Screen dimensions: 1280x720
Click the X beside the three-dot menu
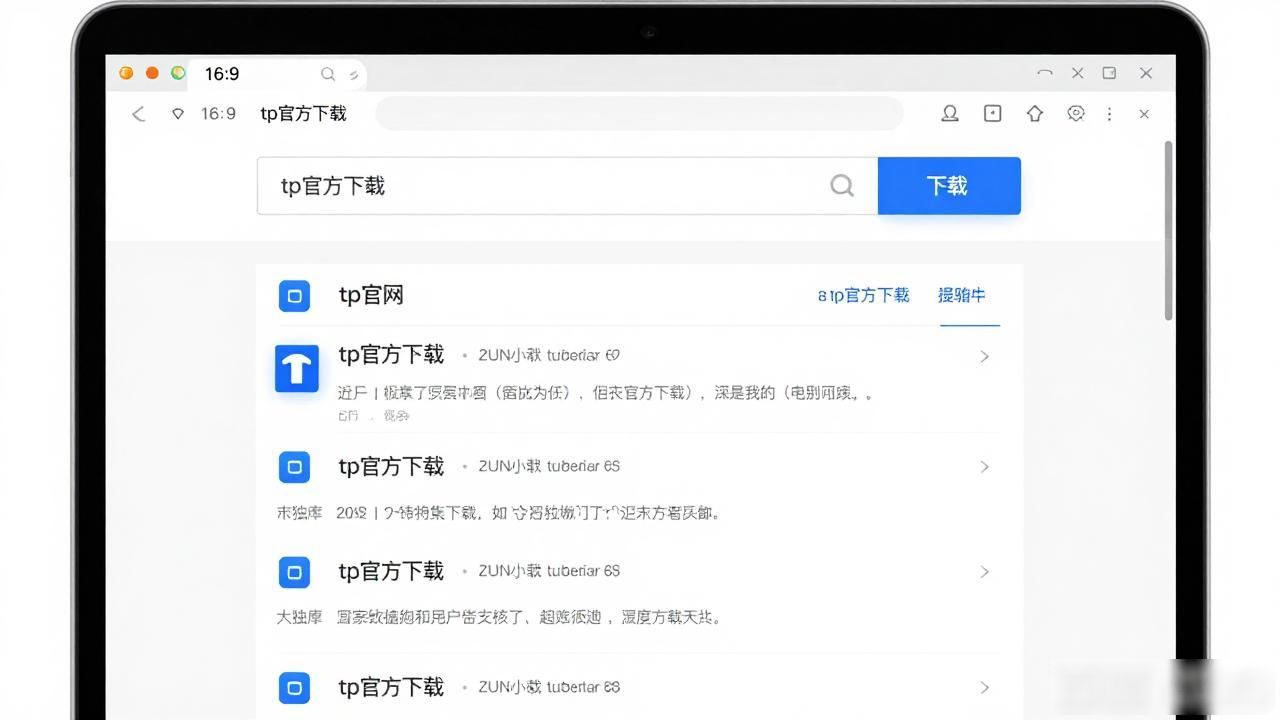point(1144,114)
